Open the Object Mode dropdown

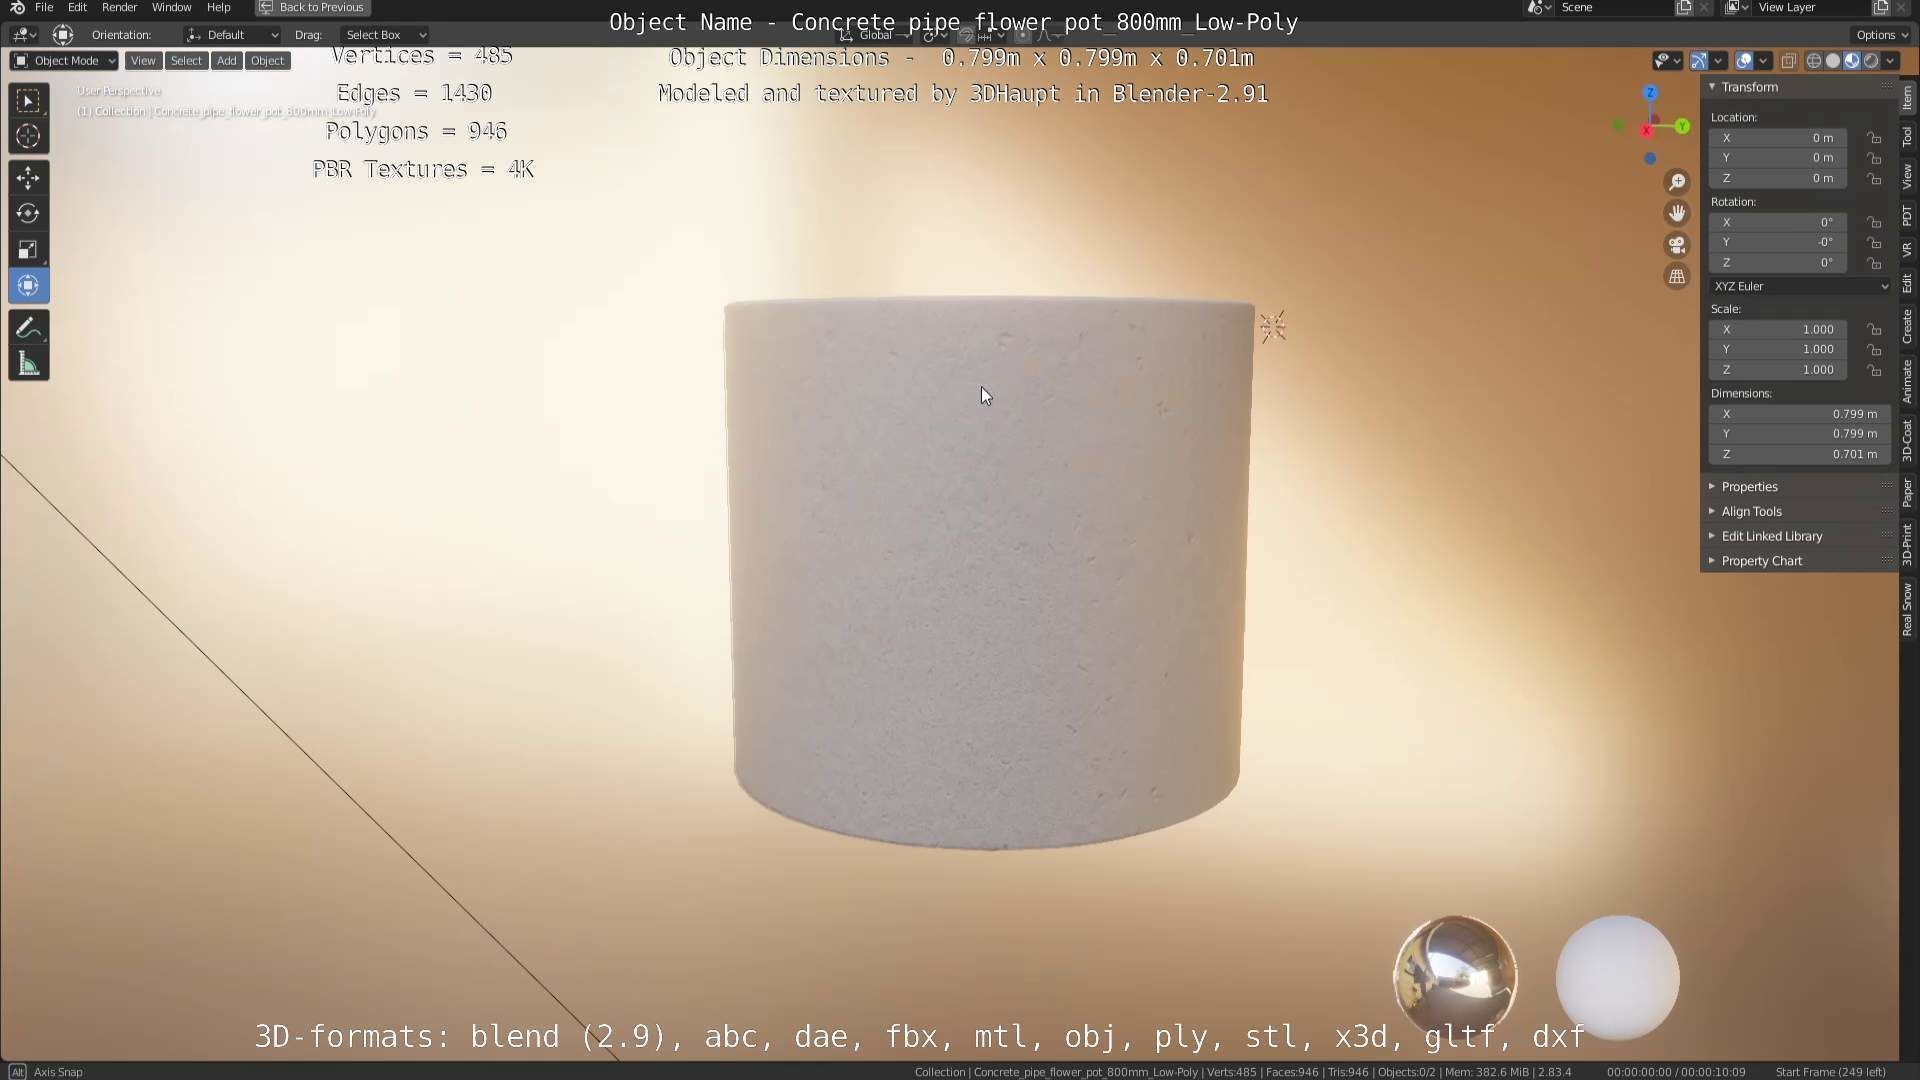[x=64, y=61]
